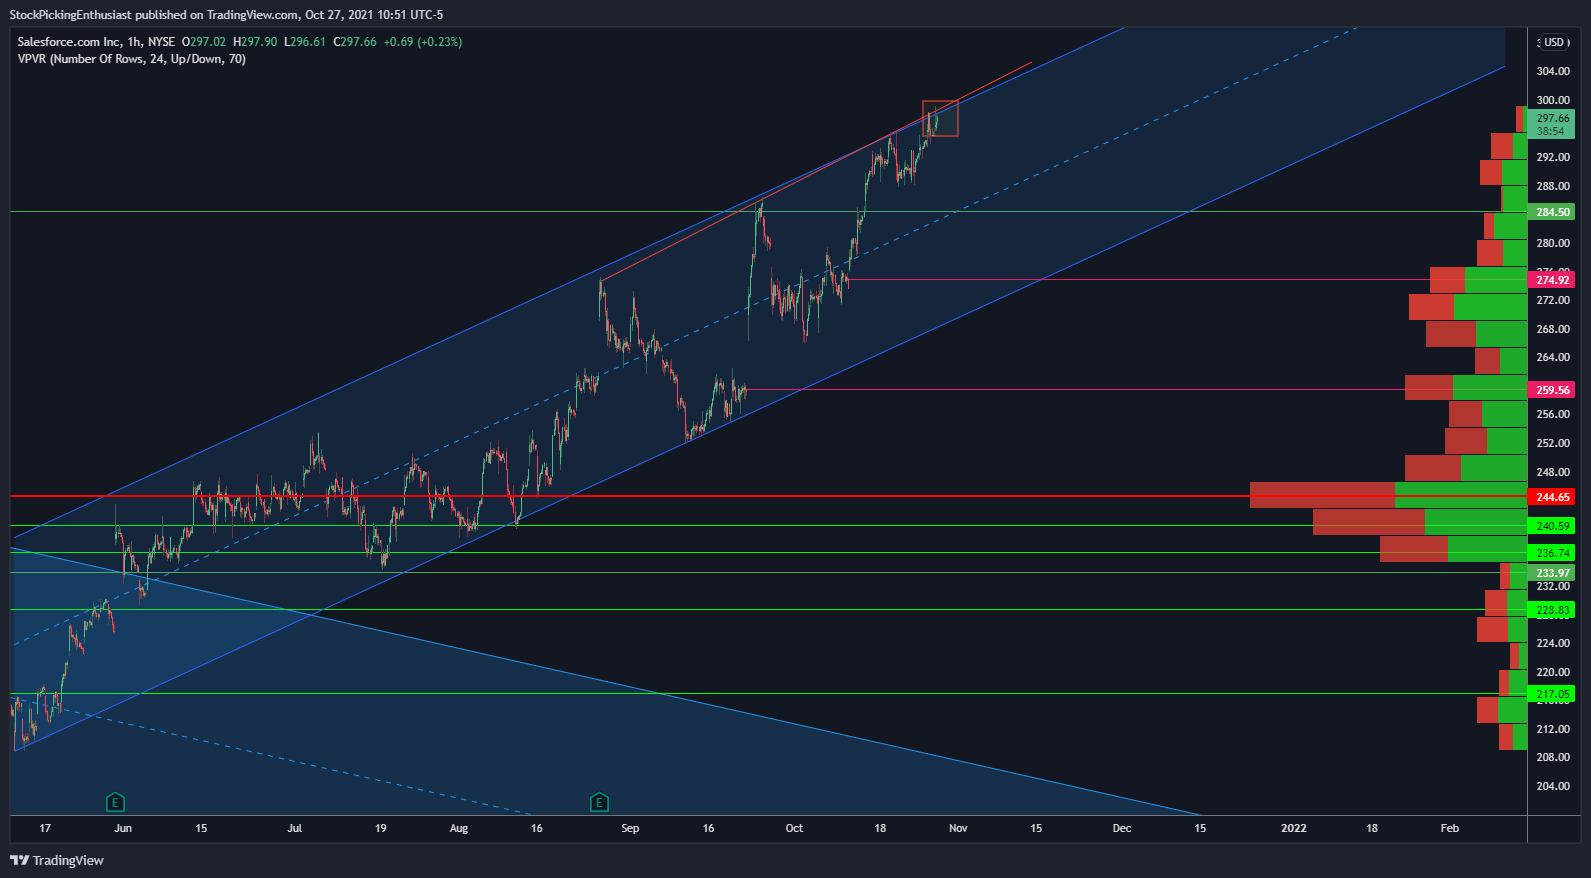Image resolution: width=1591 pixels, height=878 pixels.
Task: Click the bar countdown timer 38:54
Action: (1551, 131)
